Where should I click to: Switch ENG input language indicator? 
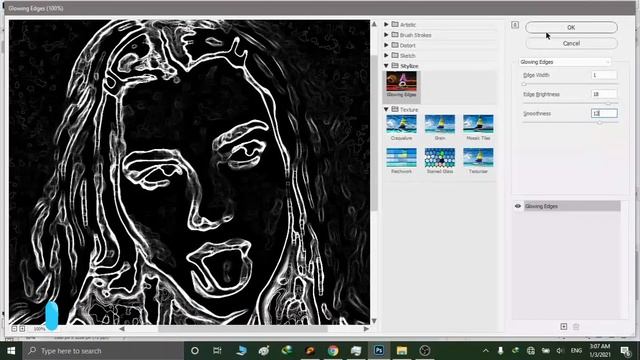tap(576, 351)
